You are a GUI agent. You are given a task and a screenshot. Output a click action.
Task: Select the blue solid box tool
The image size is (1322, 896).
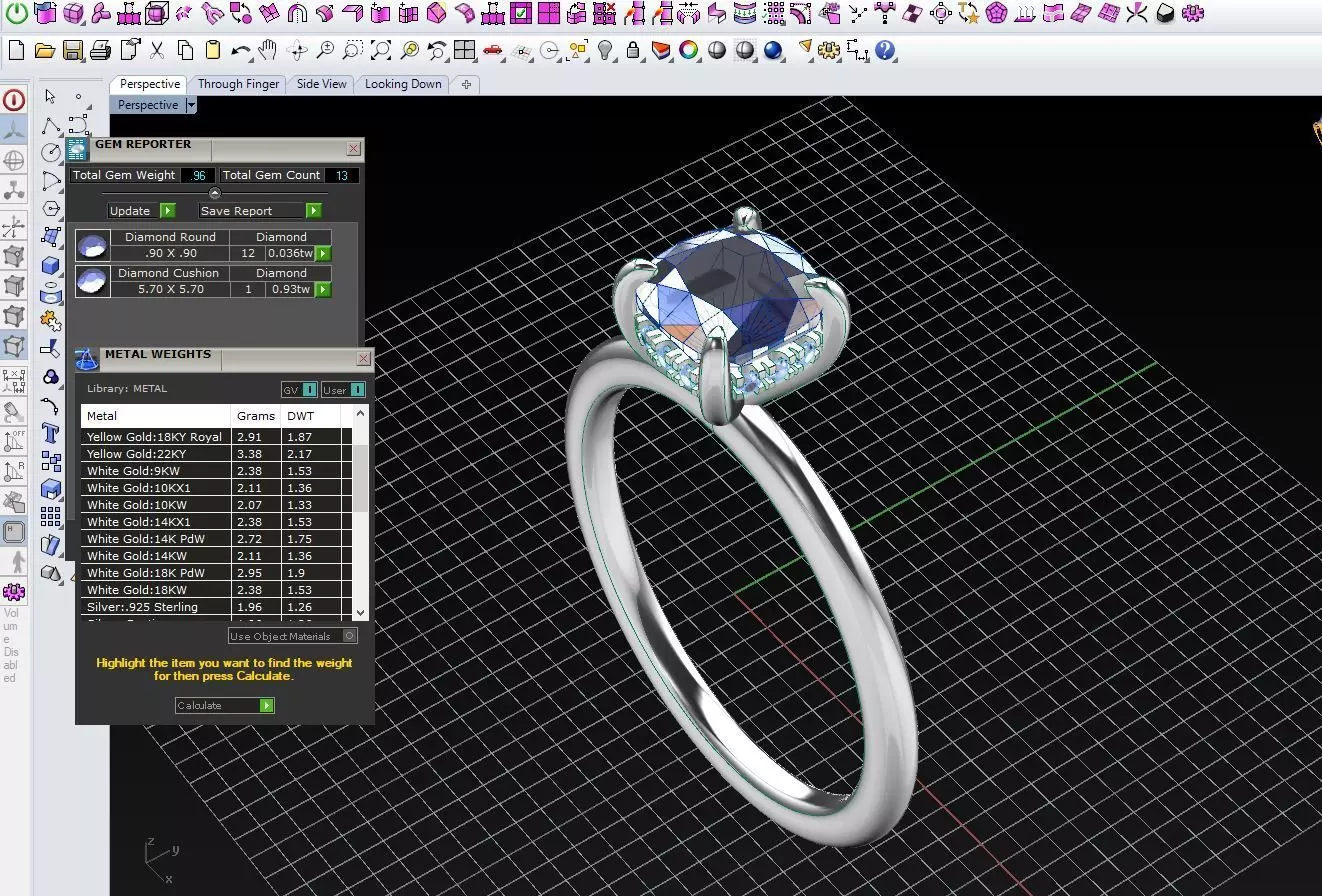[x=50, y=266]
